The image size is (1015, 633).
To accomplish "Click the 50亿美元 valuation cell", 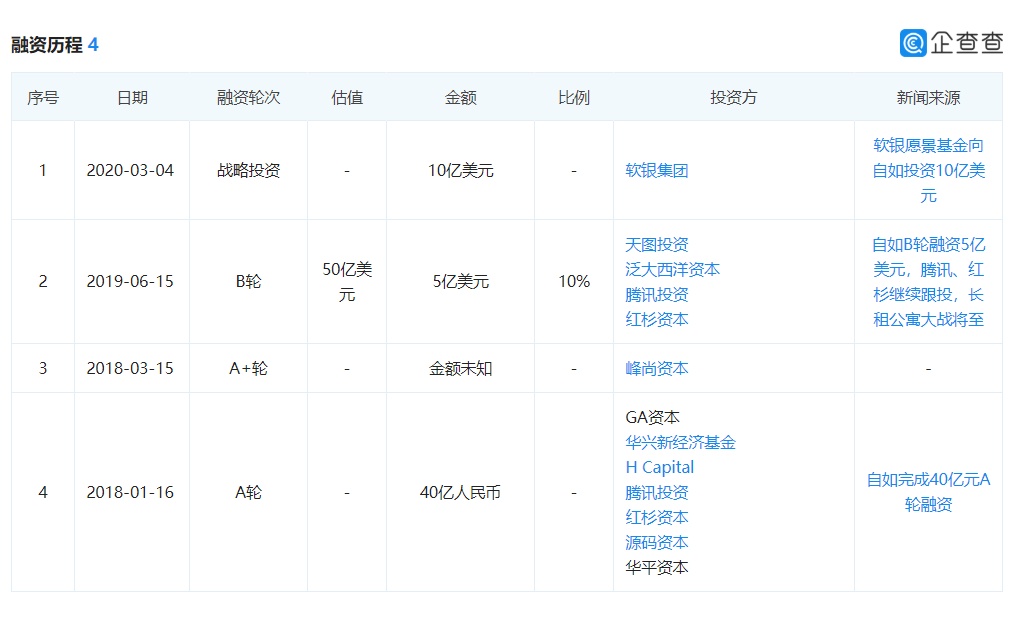I will [347, 282].
